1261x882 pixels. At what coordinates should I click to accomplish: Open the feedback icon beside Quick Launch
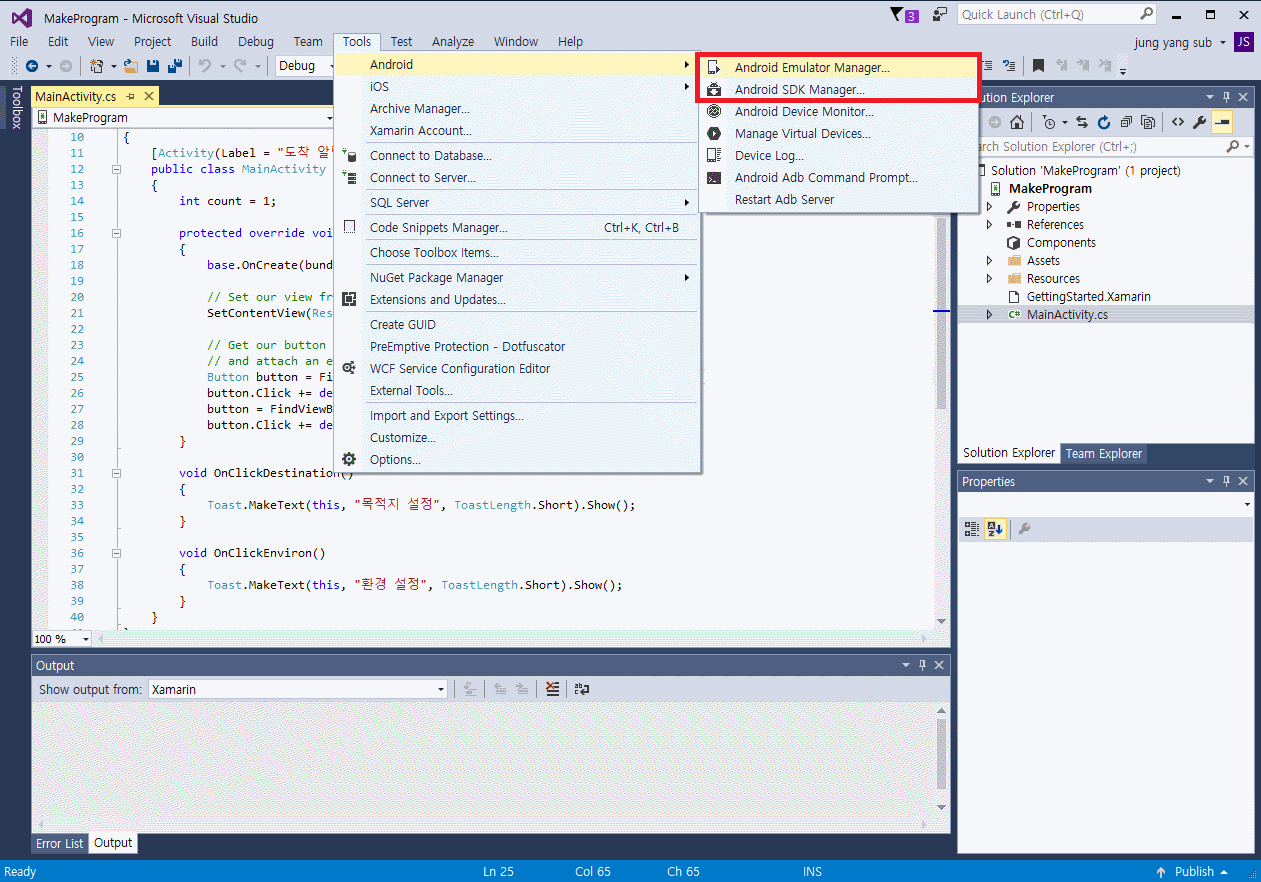pyautogui.click(x=939, y=15)
